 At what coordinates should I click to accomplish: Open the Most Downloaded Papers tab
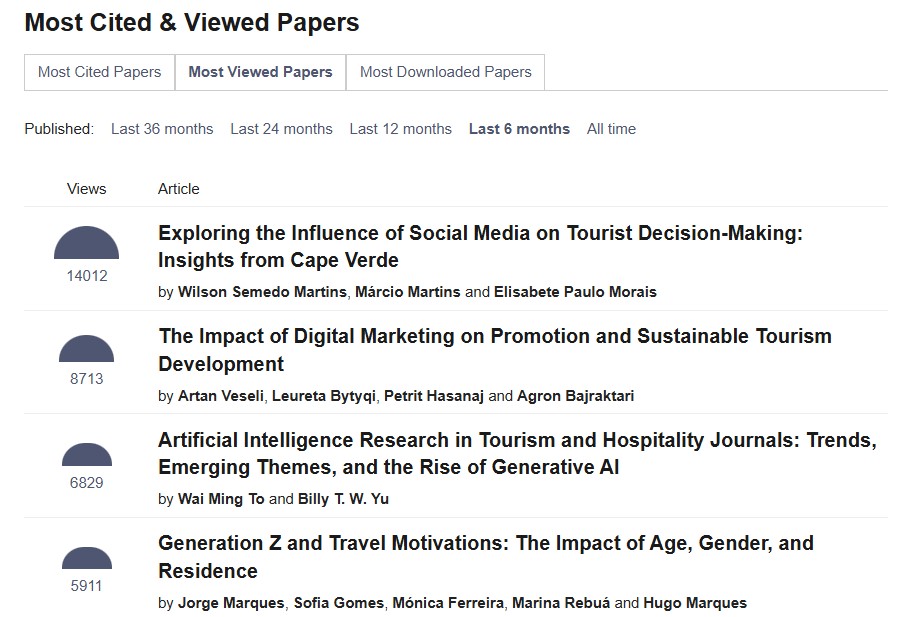(445, 72)
